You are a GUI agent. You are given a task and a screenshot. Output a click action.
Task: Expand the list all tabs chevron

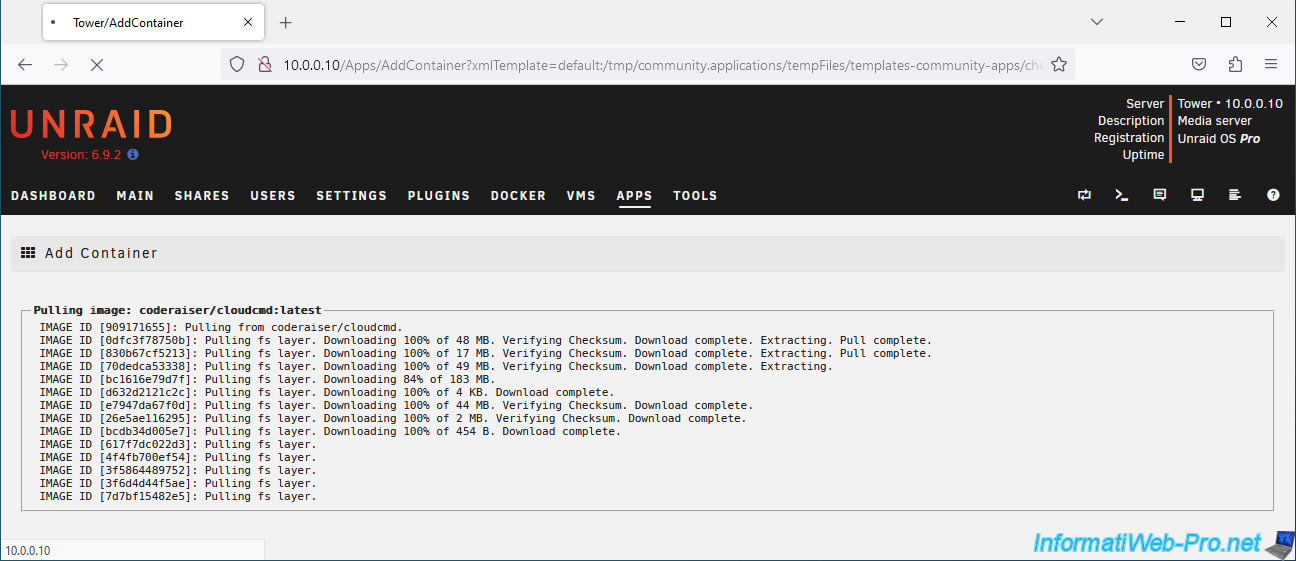pos(1097,22)
